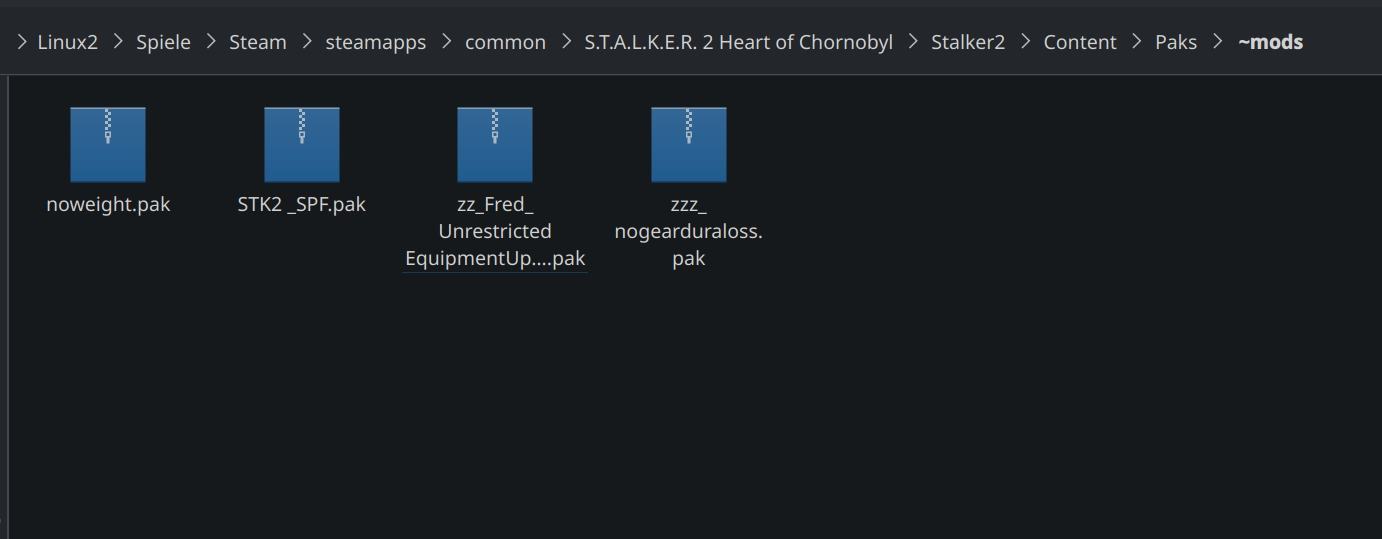The height and width of the screenshot is (539, 1382).
Task: Go to the Stalker2 path segment
Action: [x=968, y=42]
